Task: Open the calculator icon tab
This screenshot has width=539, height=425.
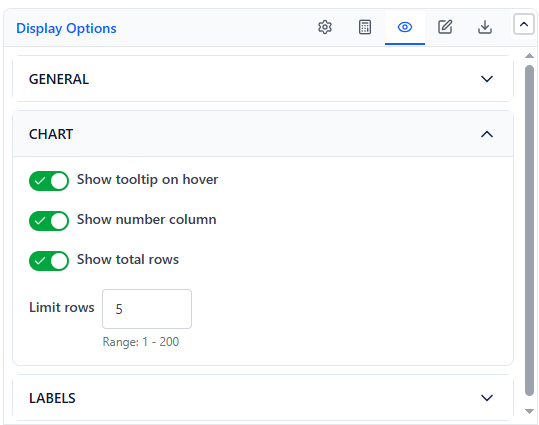Action: coord(365,27)
